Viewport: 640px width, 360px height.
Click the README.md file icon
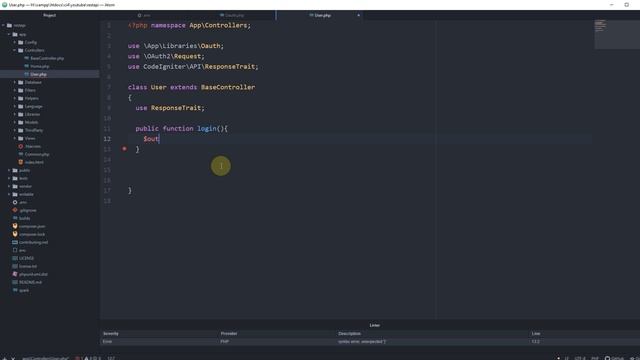click(15, 282)
